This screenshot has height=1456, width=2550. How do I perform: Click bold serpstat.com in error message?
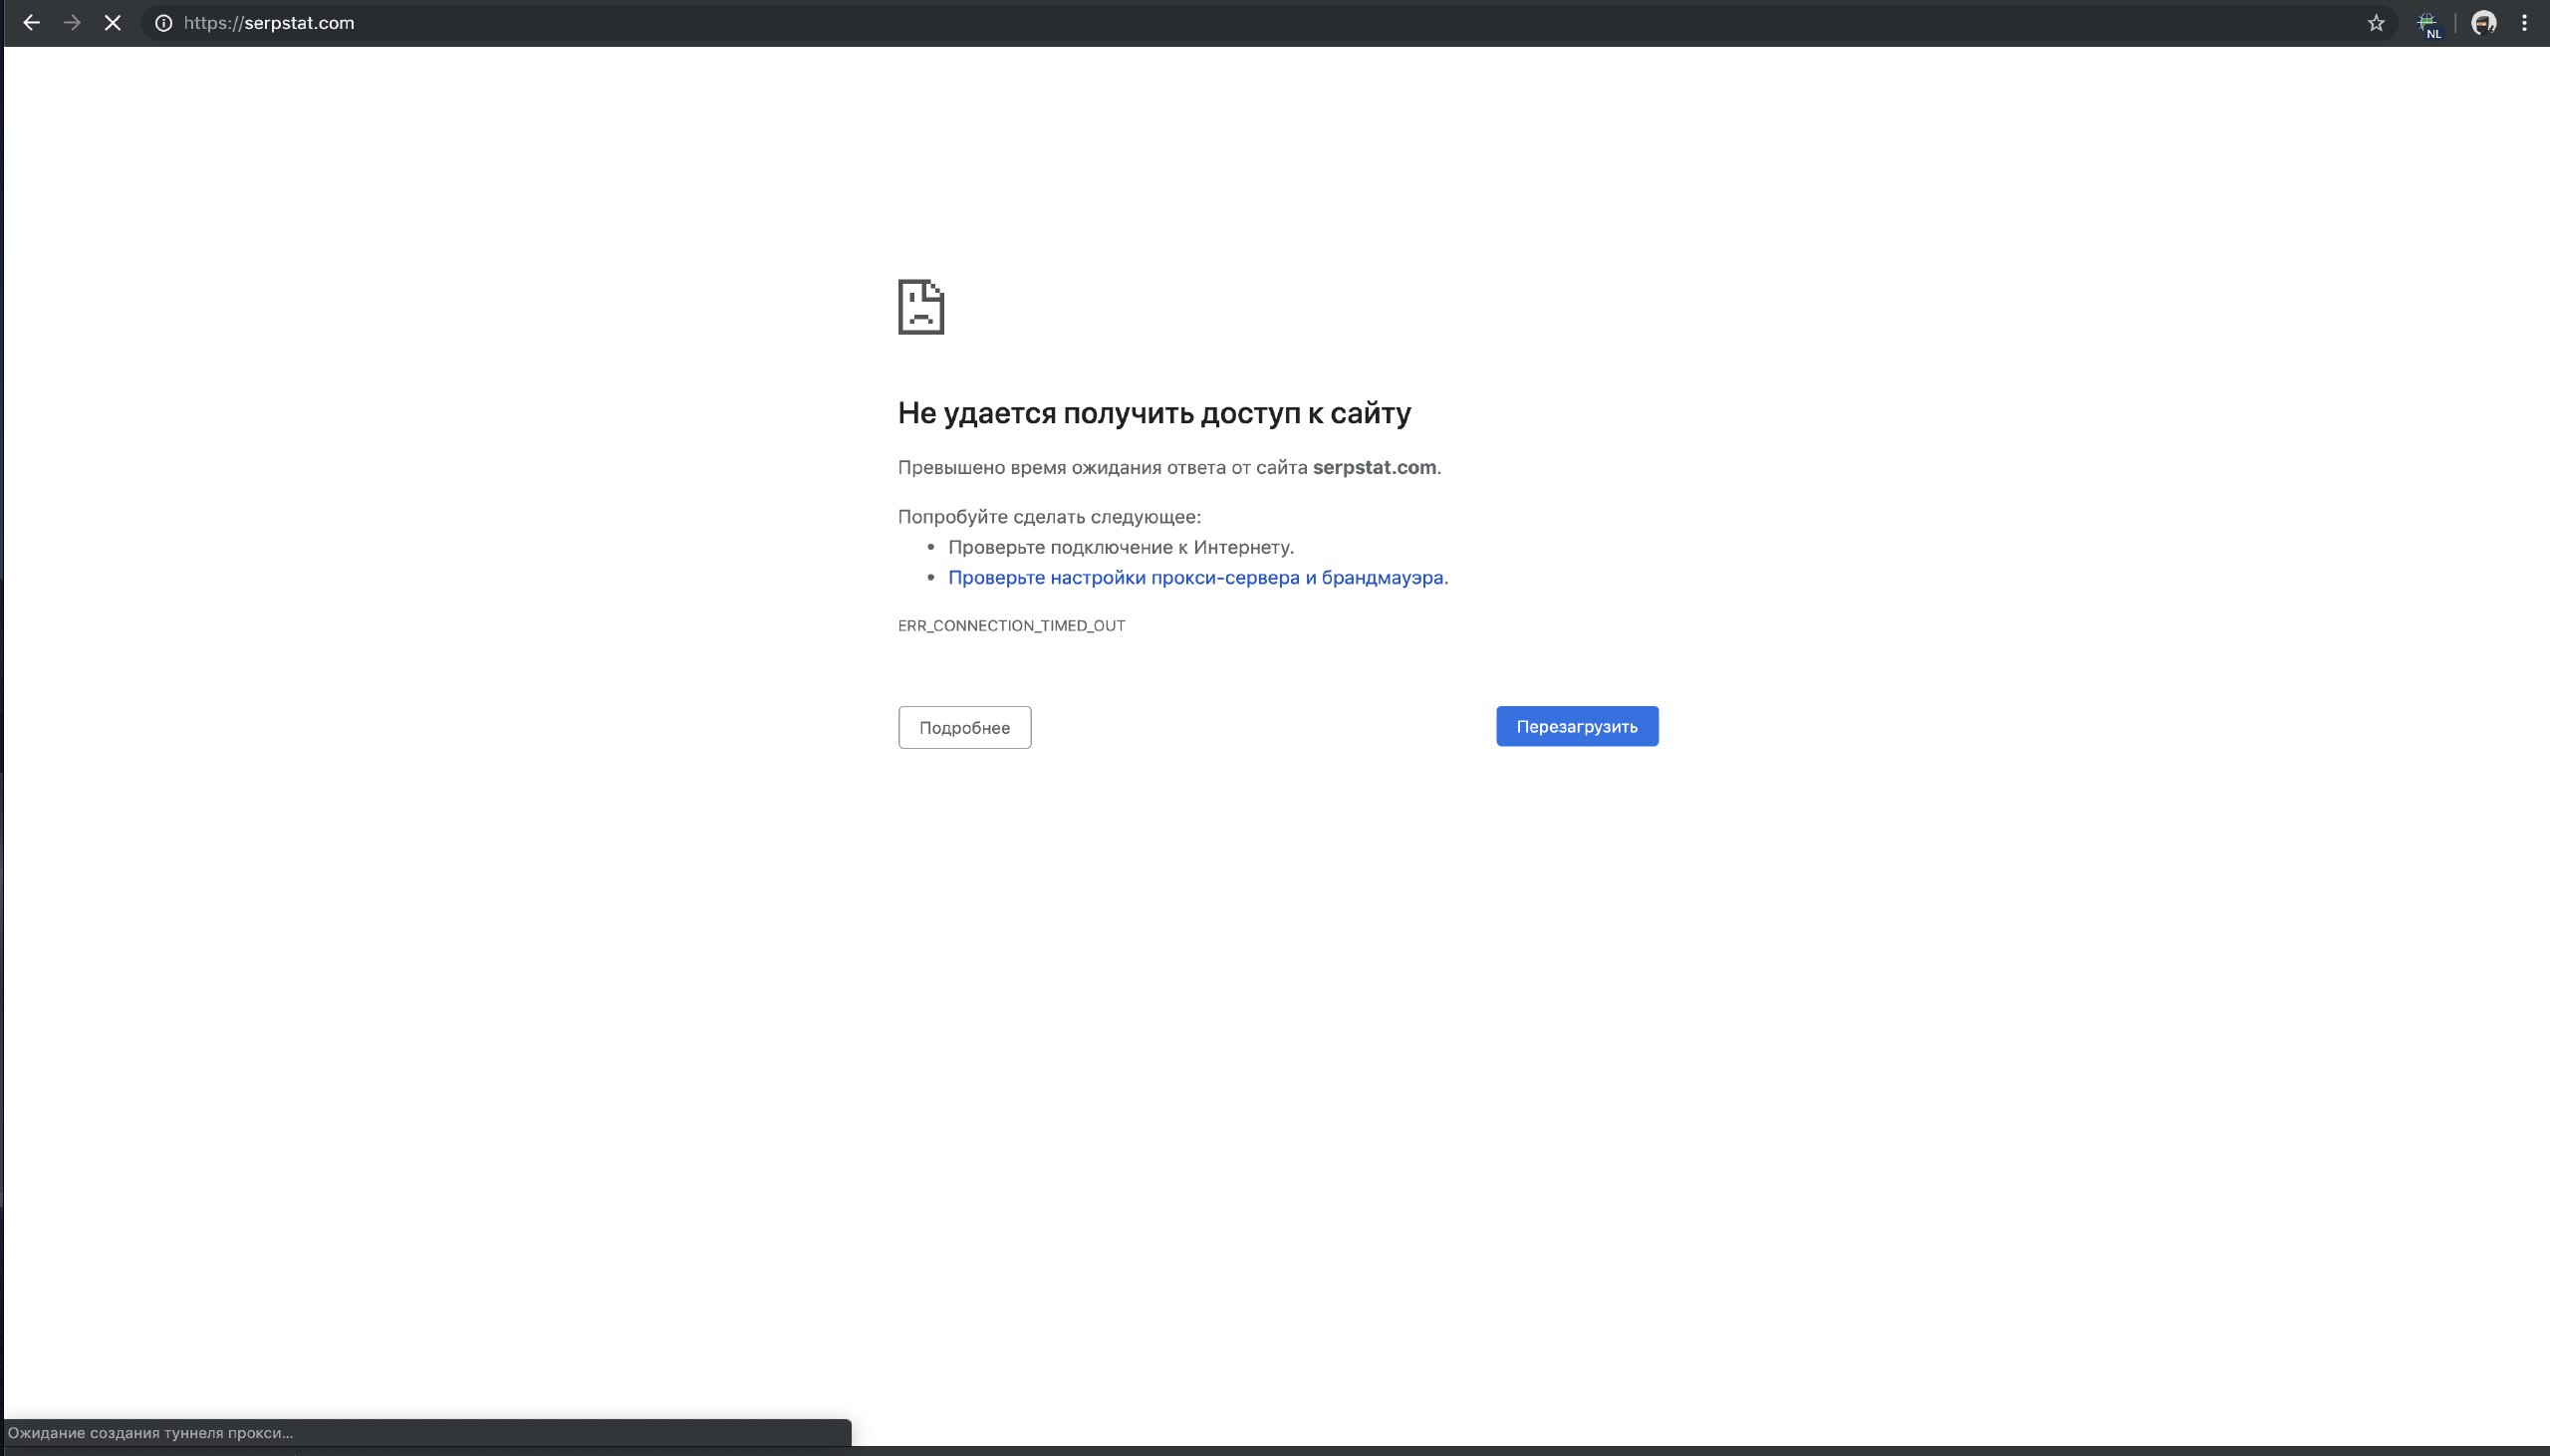tap(1374, 467)
